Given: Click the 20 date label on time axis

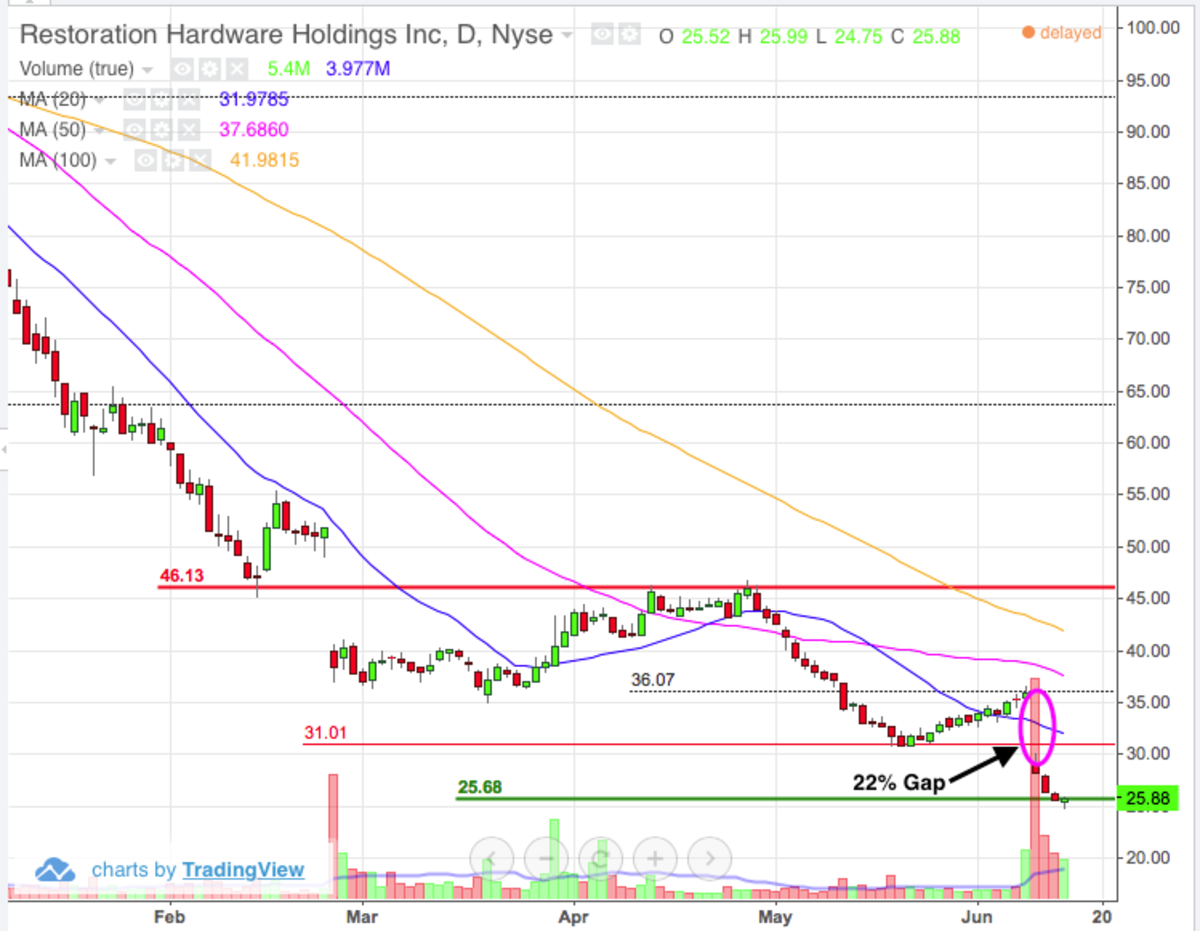Looking at the screenshot, I should pyautogui.click(x=1100, y=916).
